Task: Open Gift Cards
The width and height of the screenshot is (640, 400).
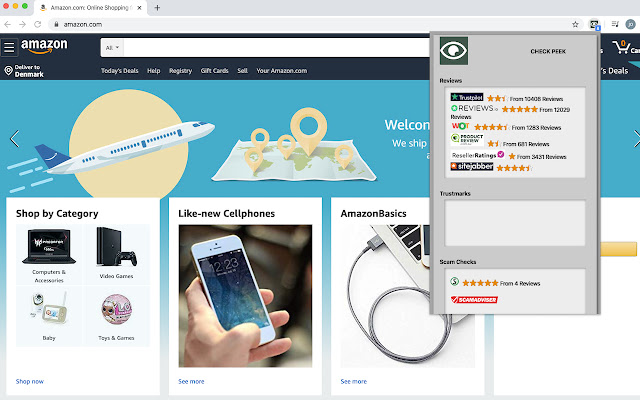Action: click(214, 71)
